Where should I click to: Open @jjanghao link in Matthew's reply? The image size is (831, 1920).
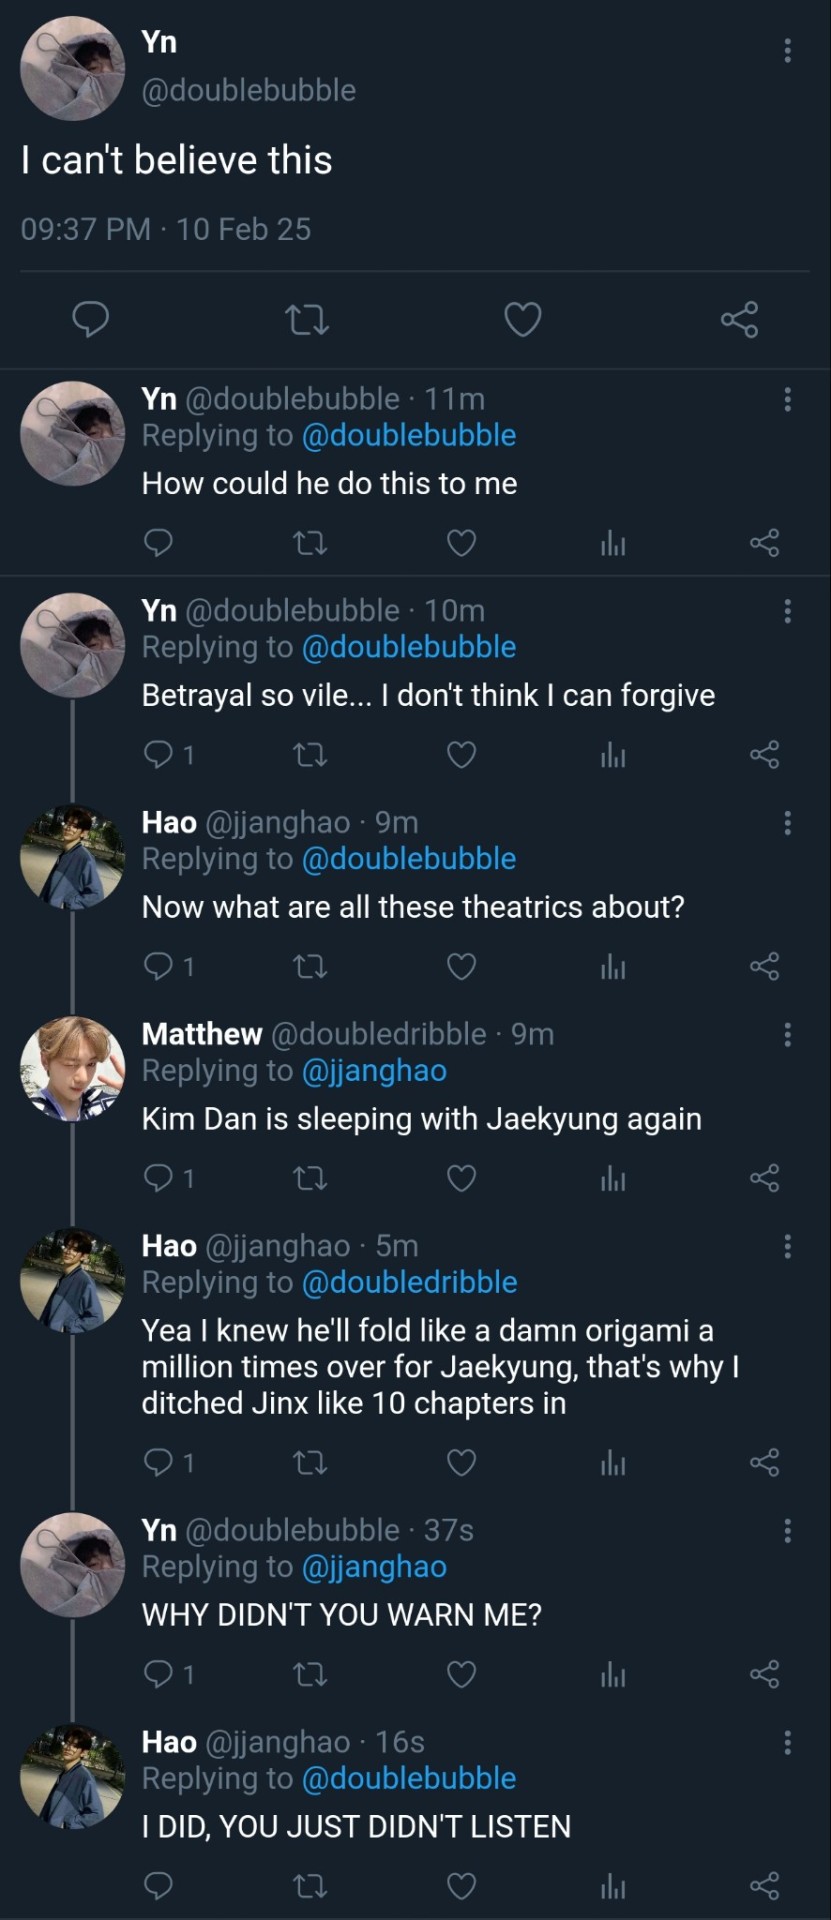(x=374, y=1071)
